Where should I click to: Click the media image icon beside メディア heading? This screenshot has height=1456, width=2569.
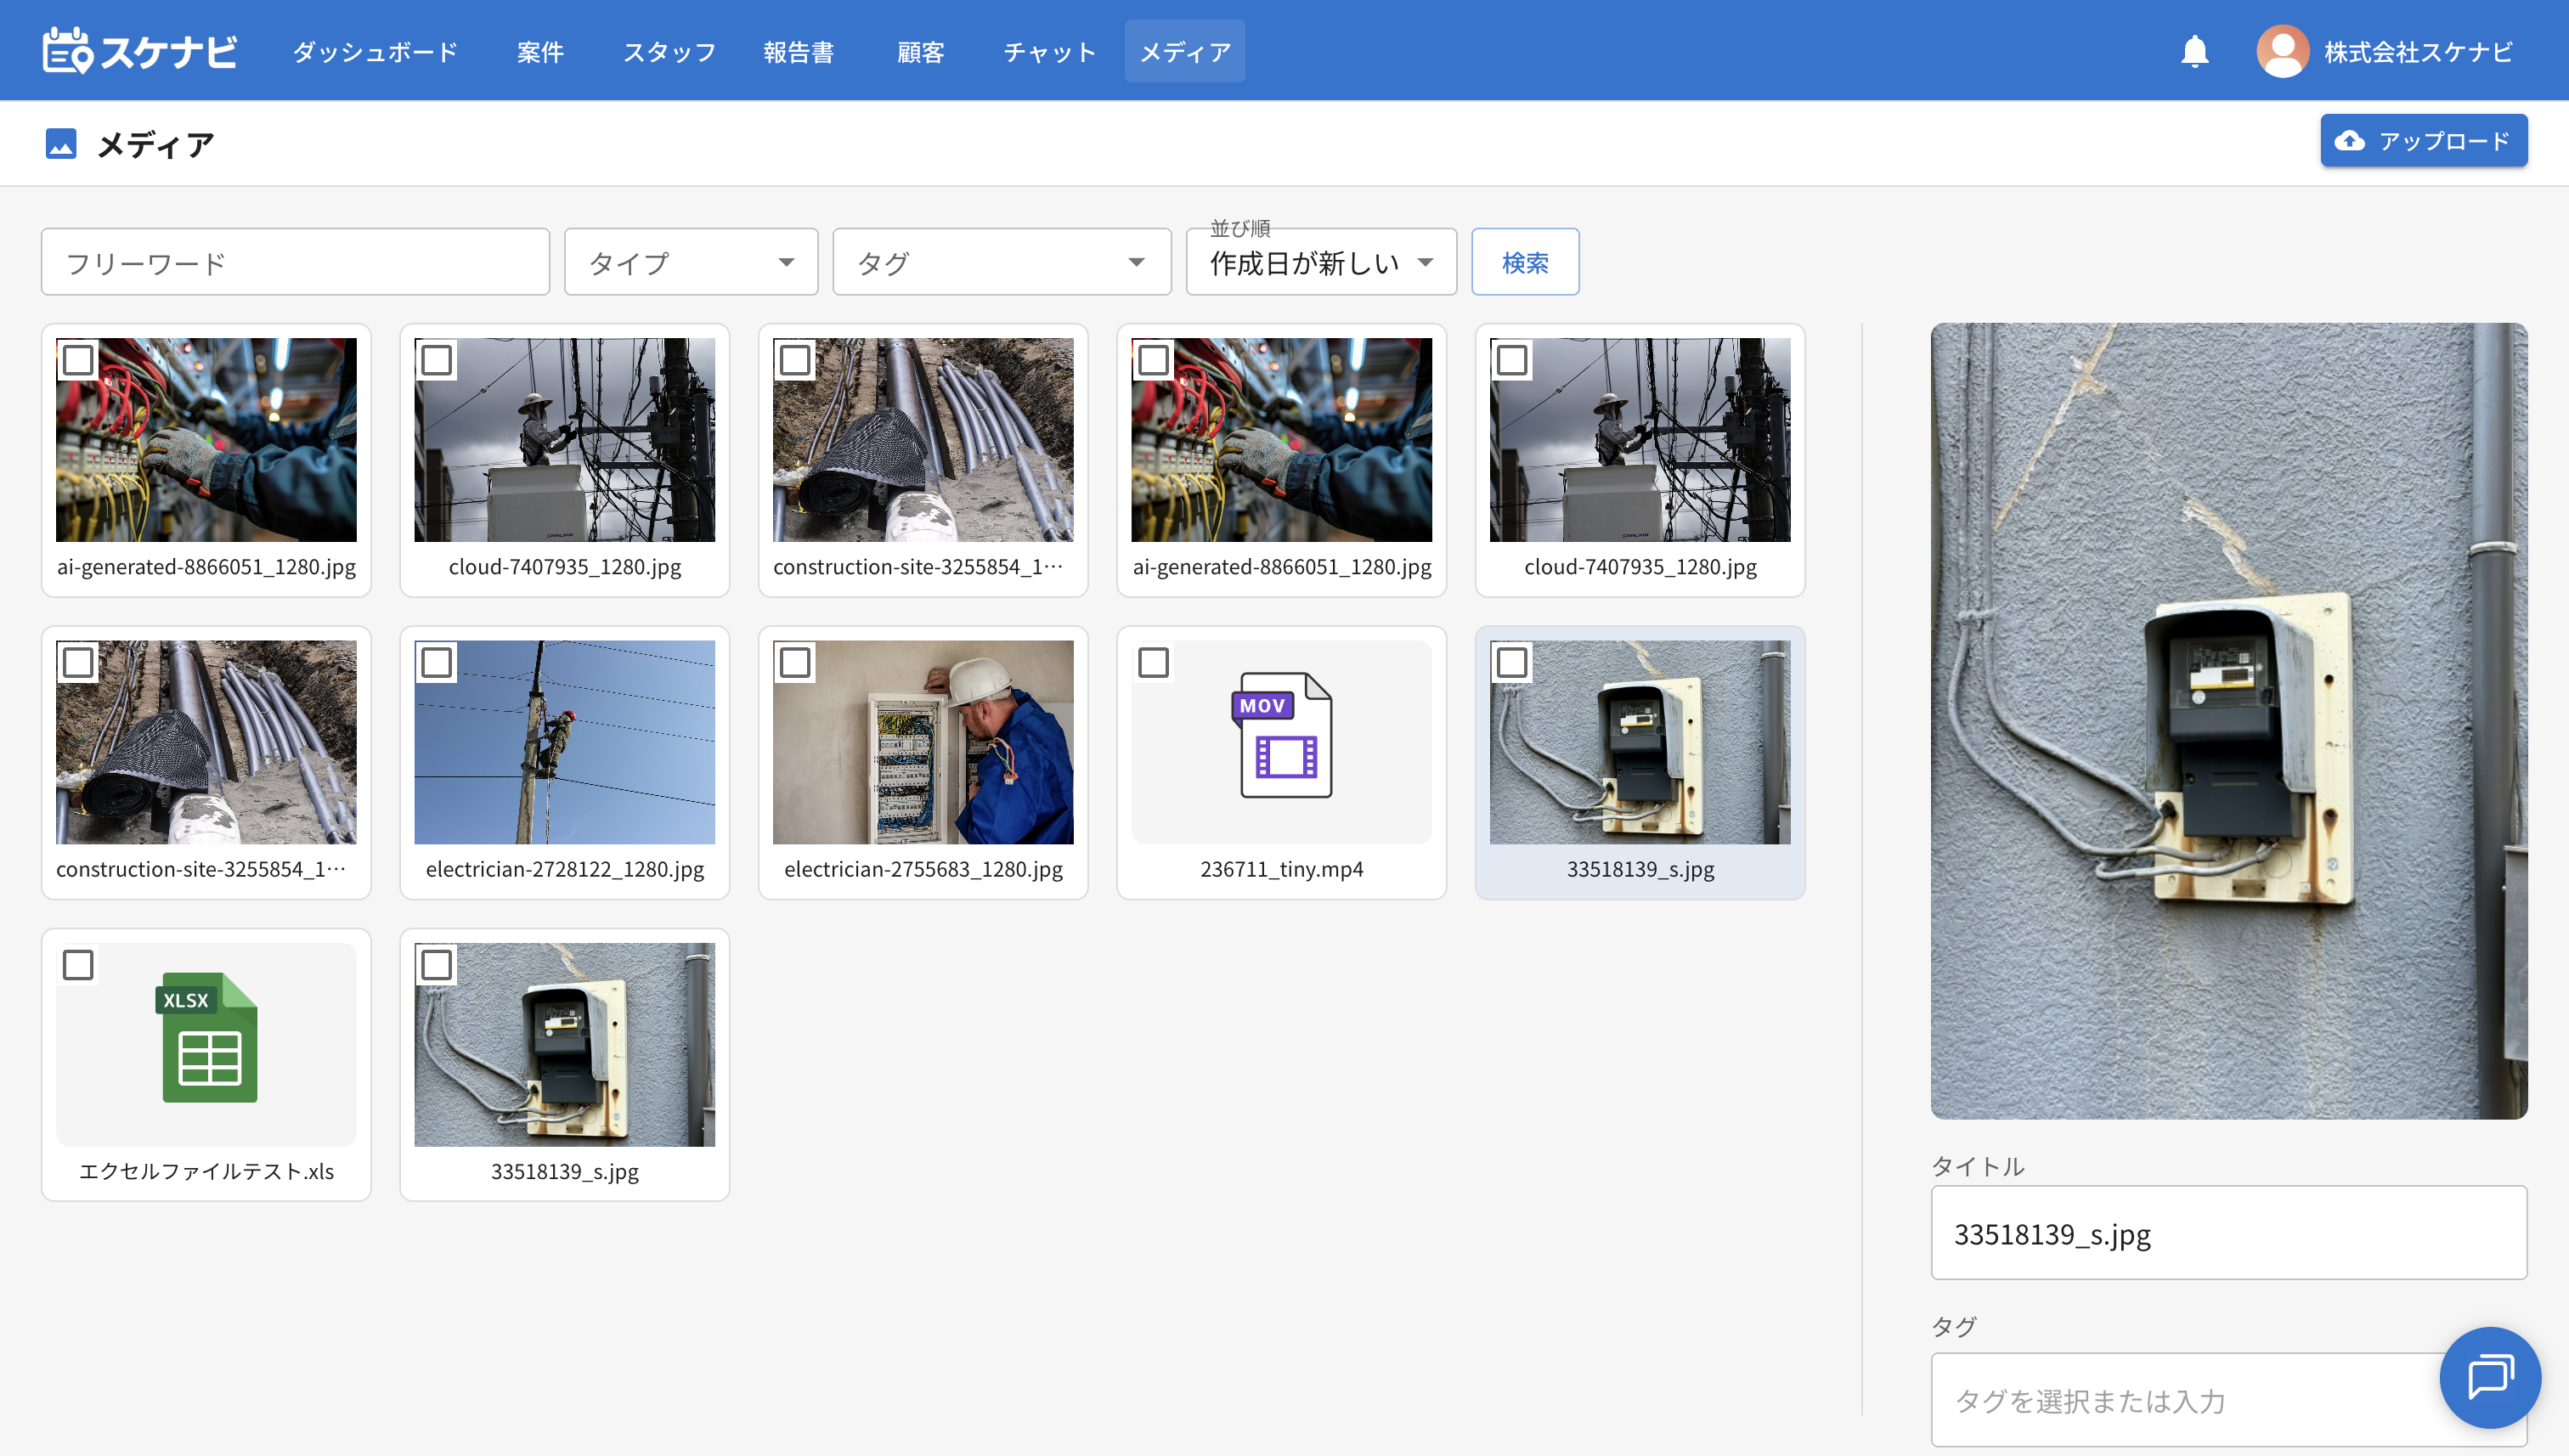61,144
